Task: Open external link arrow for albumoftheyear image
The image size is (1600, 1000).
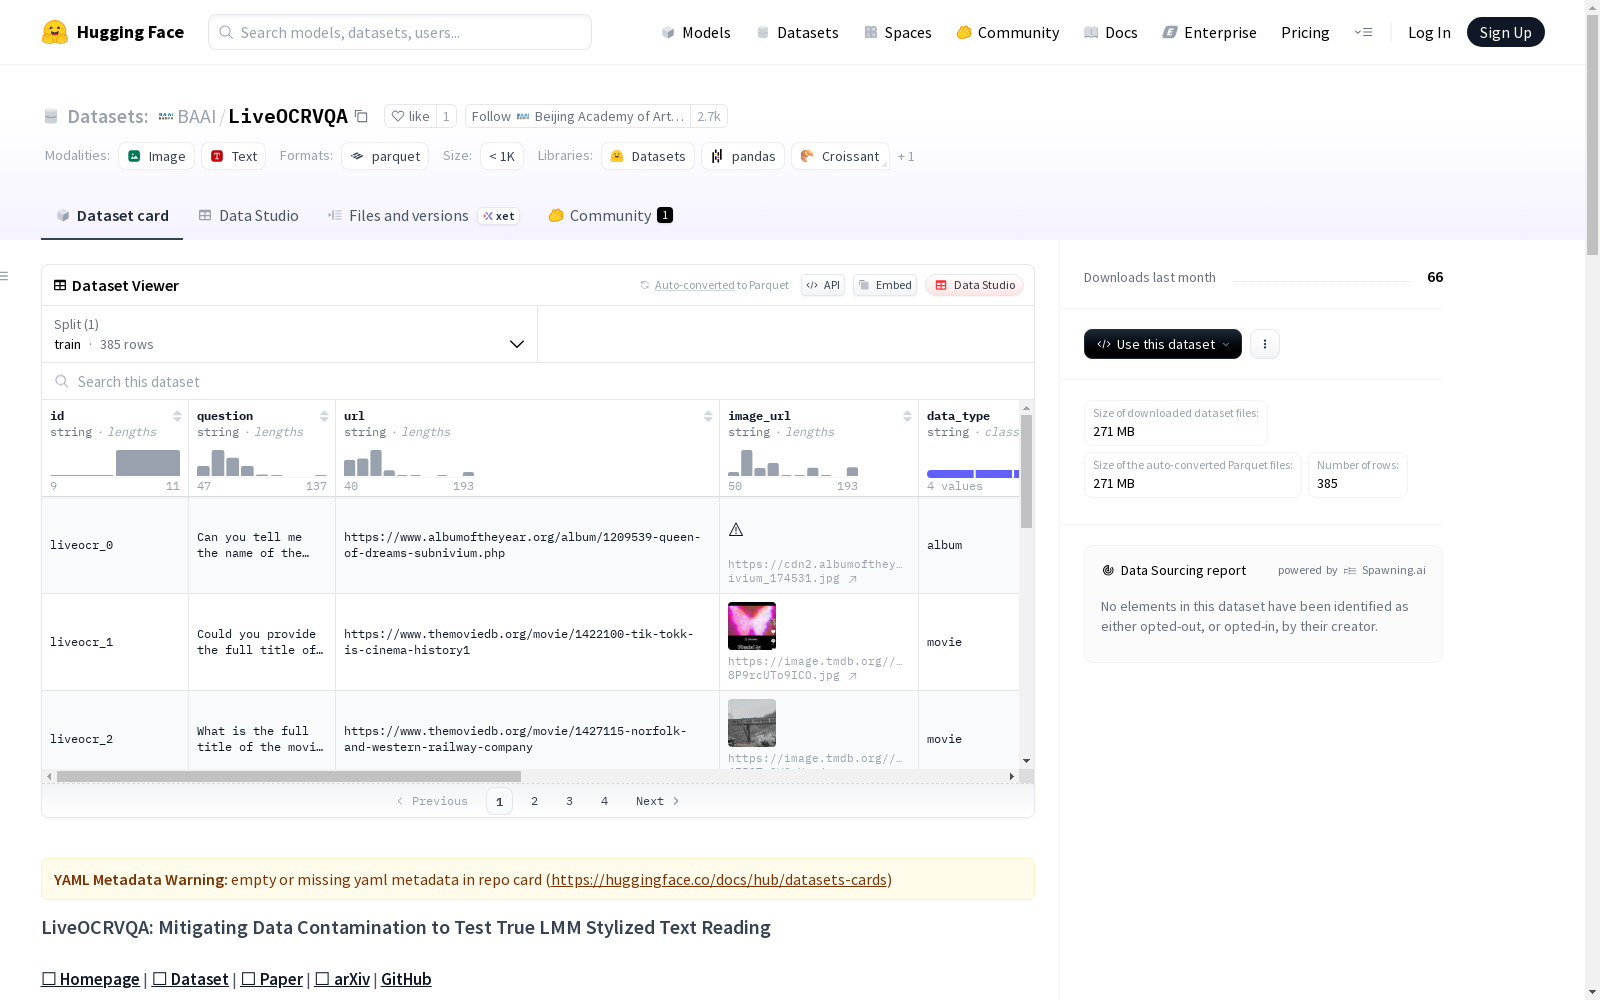Action: click(x=853, y=579)
